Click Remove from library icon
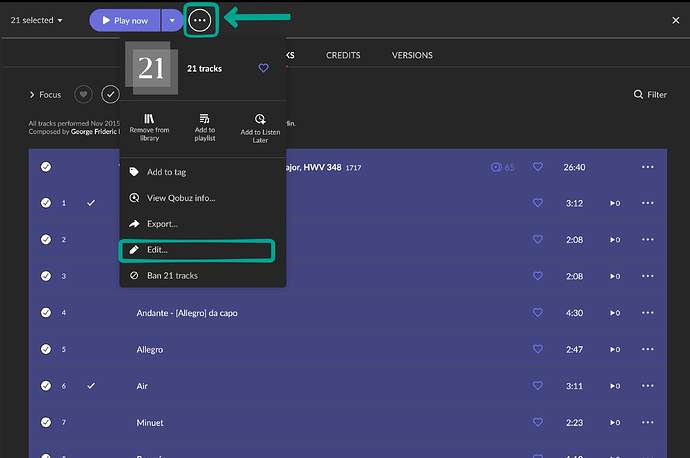The width and height of the screenshot is (690, 458). 149,119
